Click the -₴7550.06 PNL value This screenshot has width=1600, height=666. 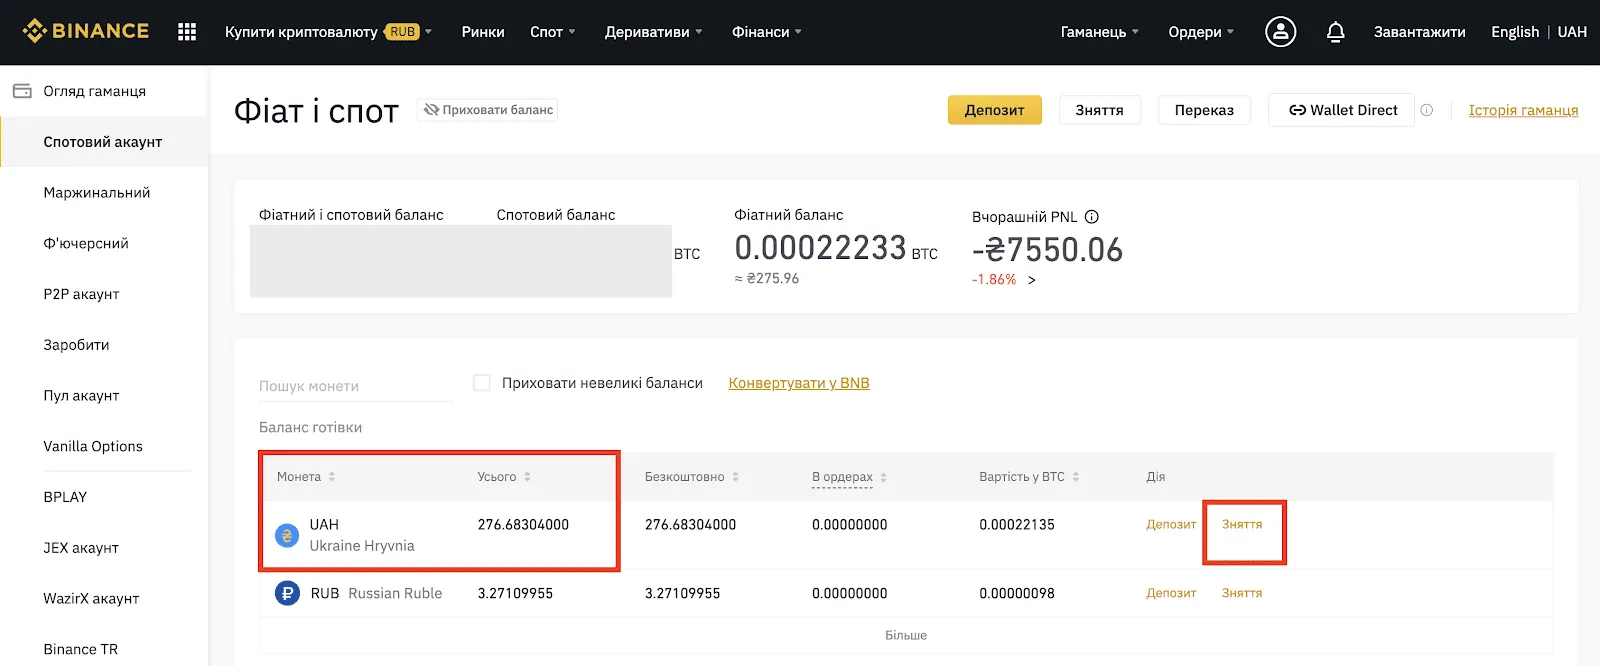coord(1048,250)
